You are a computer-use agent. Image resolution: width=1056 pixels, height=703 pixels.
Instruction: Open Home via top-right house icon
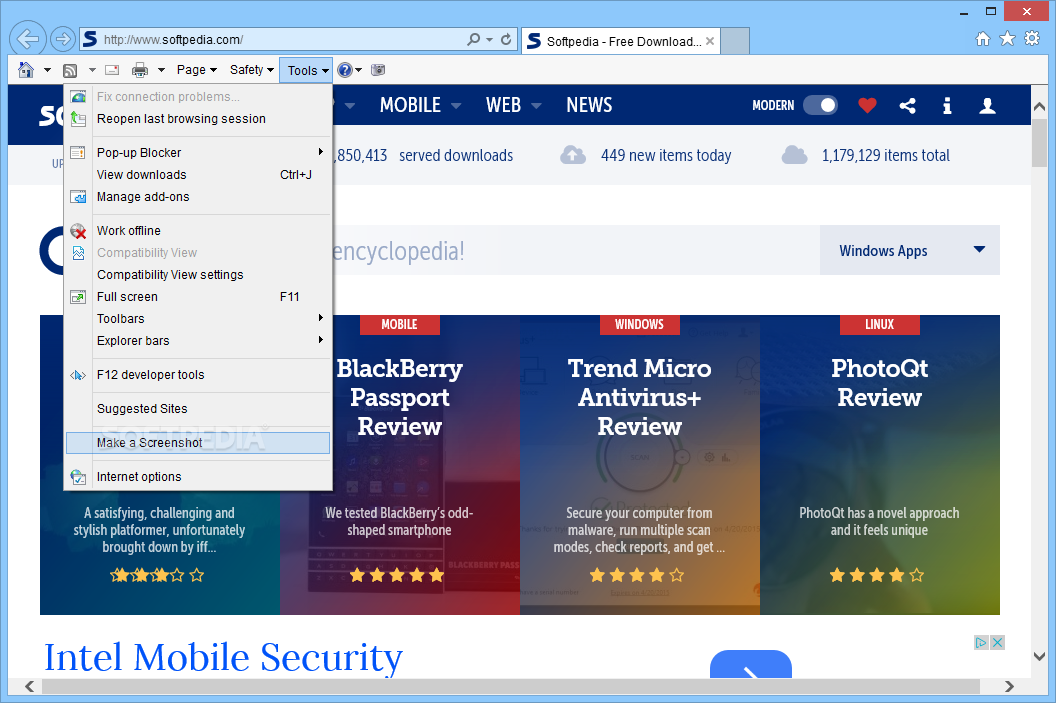983,38
